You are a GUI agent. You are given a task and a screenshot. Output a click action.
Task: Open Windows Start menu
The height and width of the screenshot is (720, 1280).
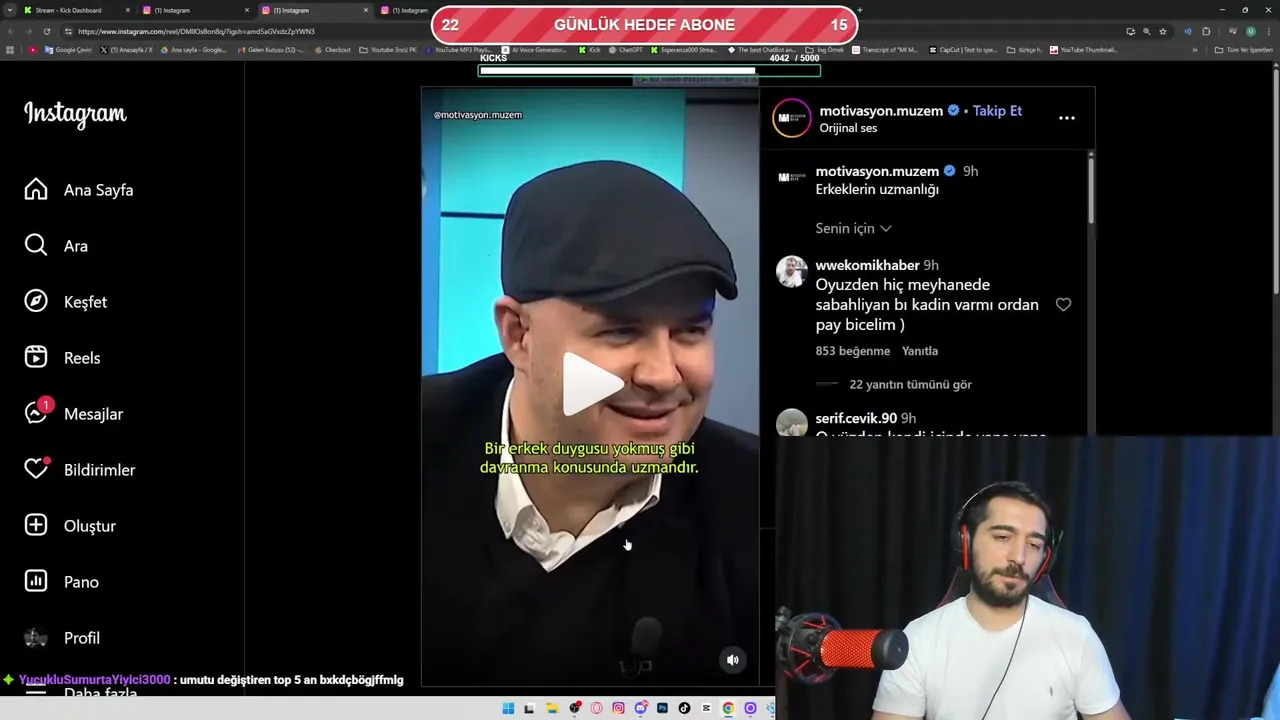[508, 708]
